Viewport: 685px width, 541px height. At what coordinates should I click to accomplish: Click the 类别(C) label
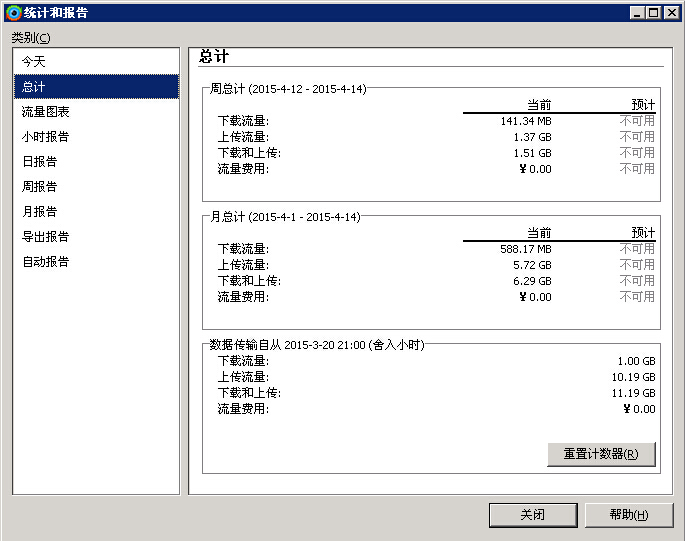tap(31, 38)
